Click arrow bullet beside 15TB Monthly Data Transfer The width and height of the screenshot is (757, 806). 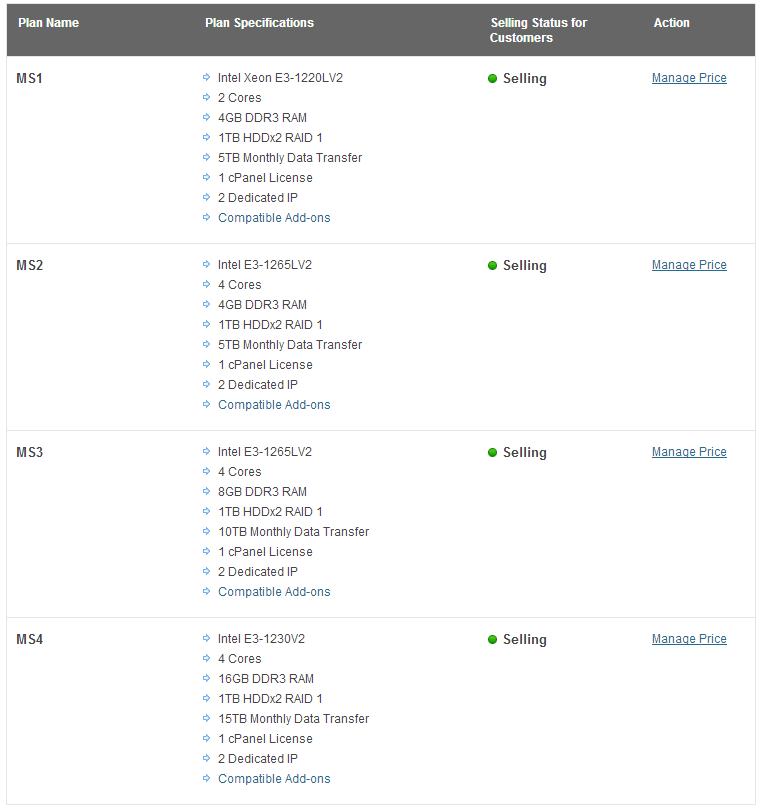click(206, 719)
